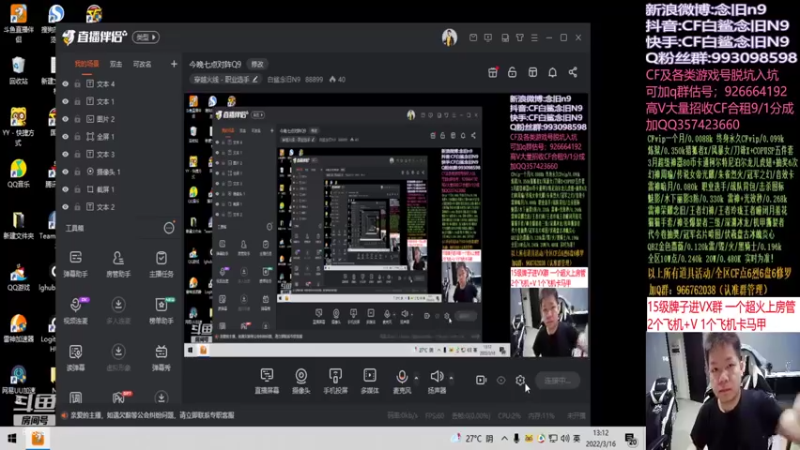
Task: Add a 直播屏幕 screen capture source
Action: pos(267,381)
